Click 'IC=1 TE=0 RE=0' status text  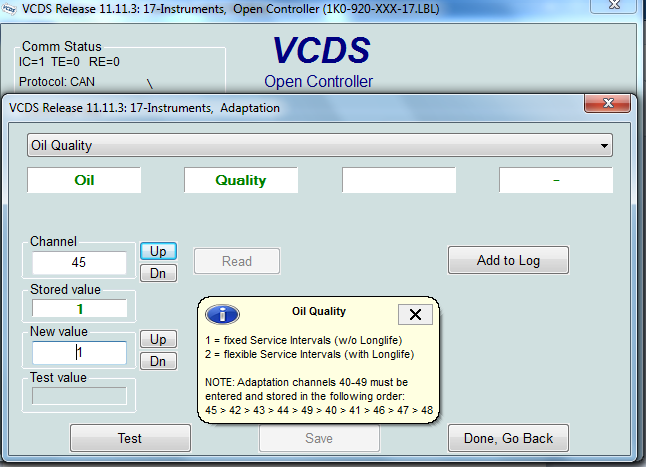coord(69,62)
